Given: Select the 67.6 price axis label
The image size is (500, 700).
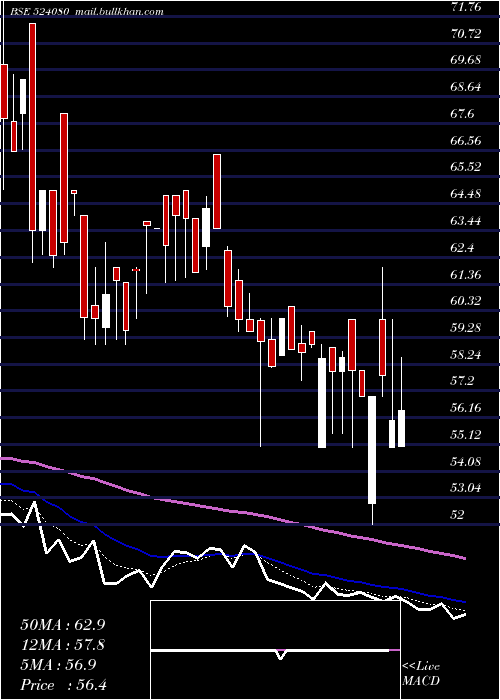Looking at the screenshot, I should [462, 114].
